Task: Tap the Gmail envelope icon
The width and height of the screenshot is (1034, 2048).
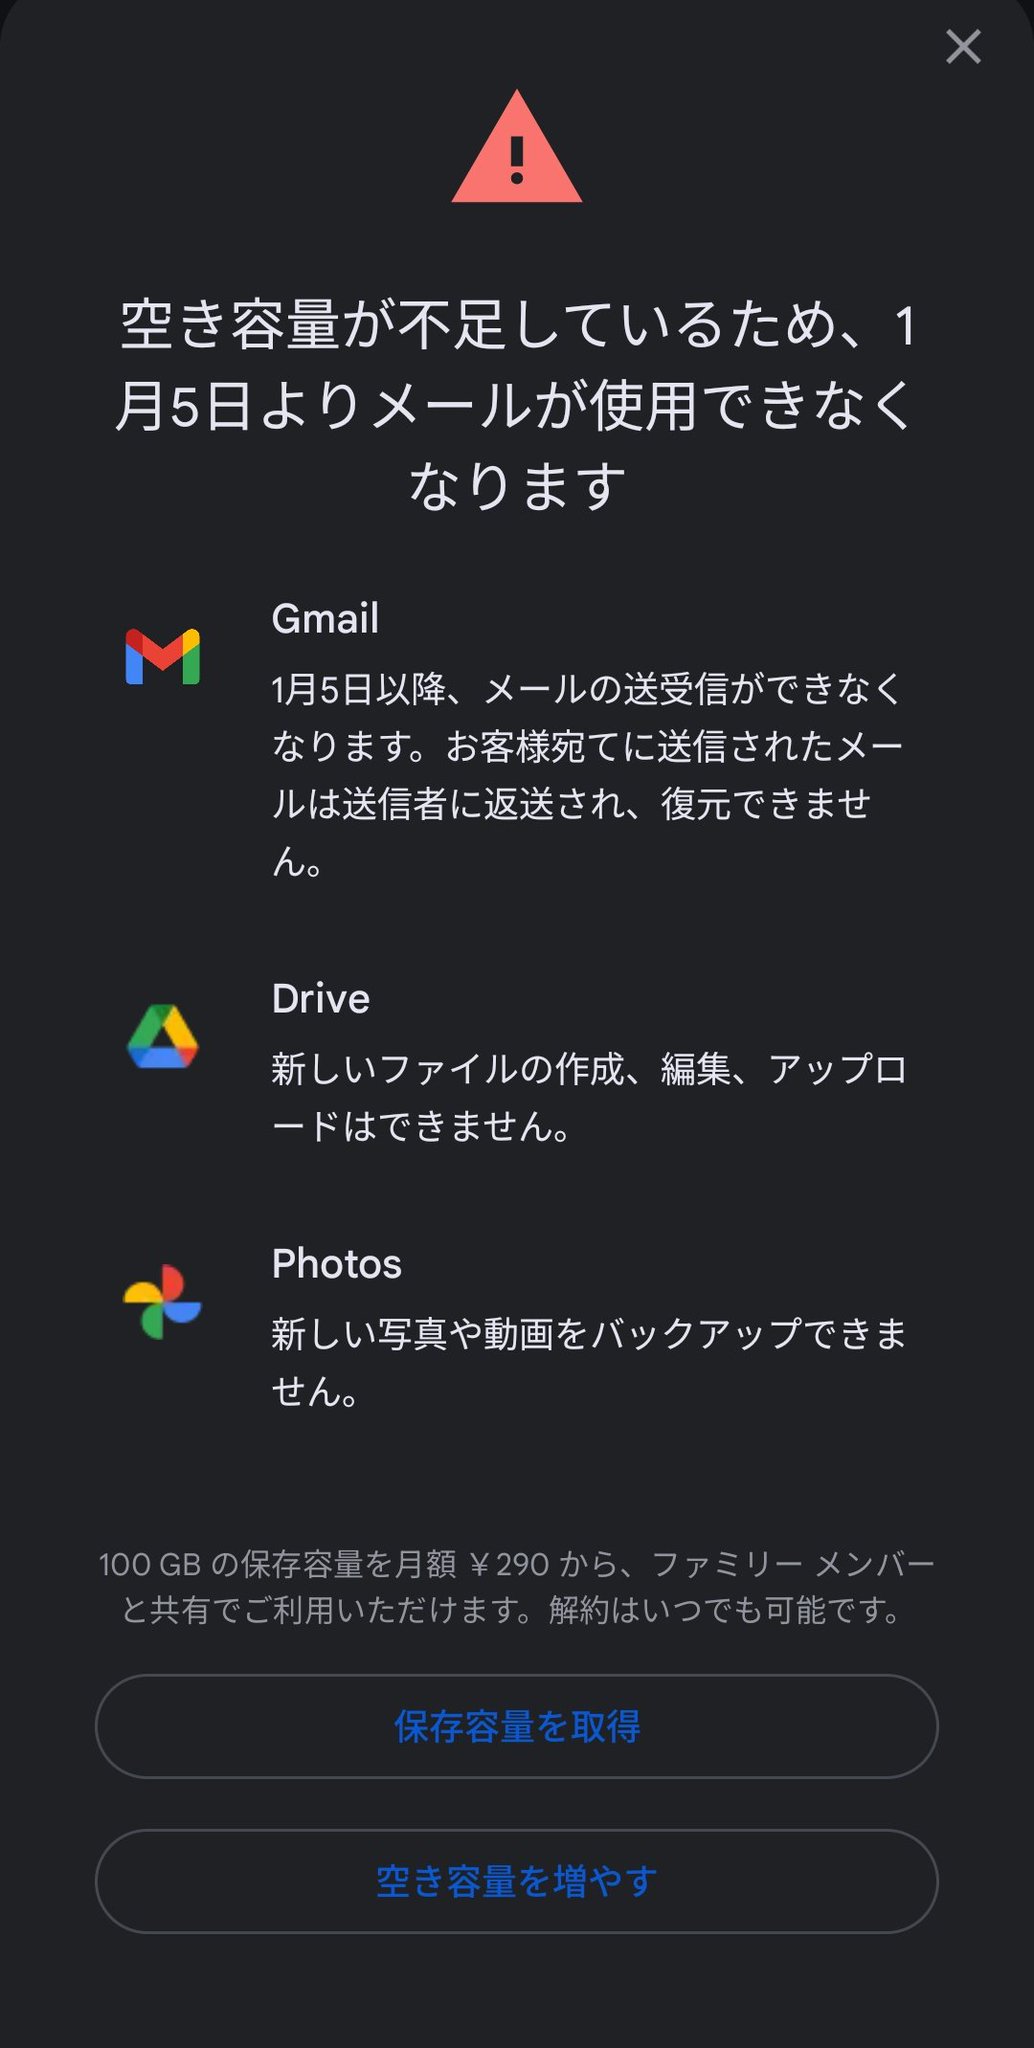Action: [162, 657]
